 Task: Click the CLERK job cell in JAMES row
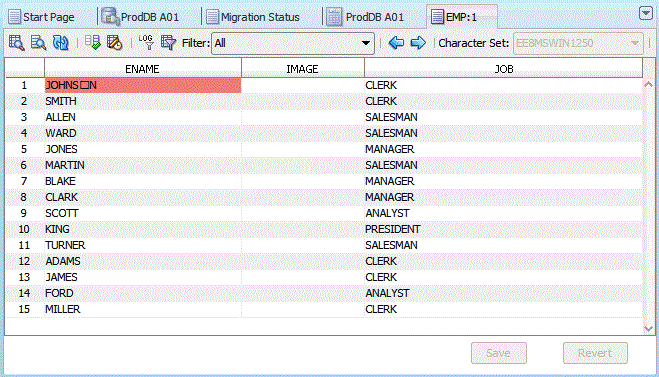click(x=503, y=277)
